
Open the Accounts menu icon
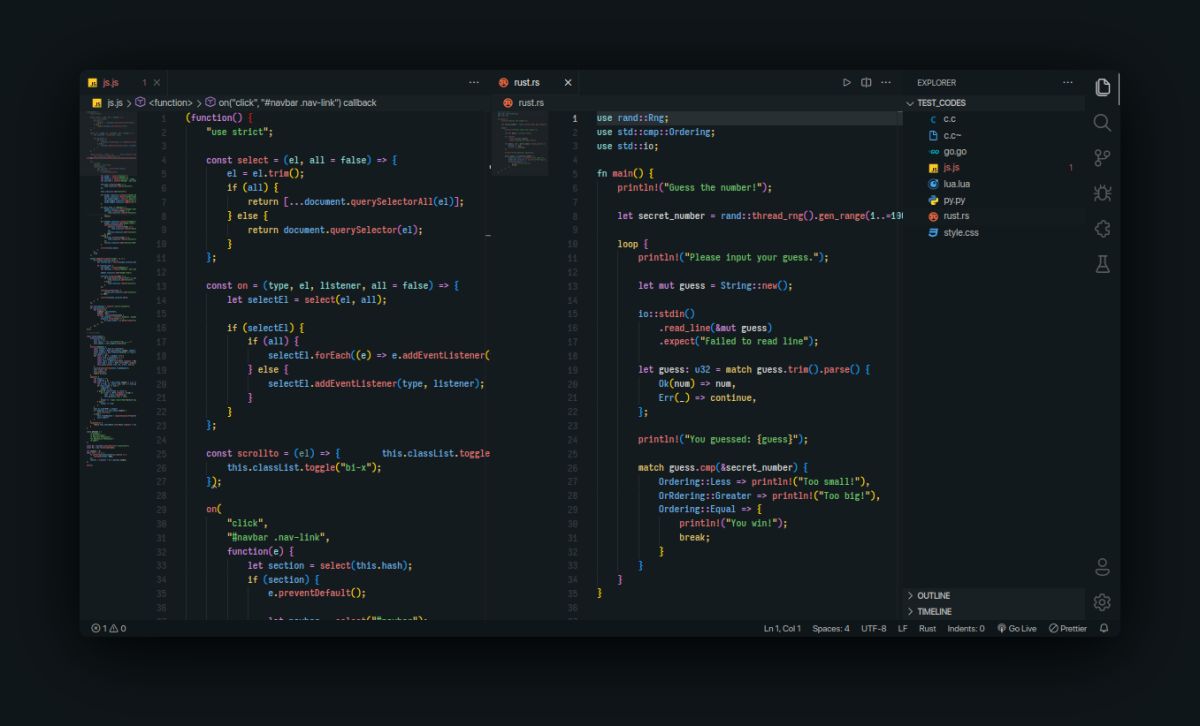(1102, 567)
